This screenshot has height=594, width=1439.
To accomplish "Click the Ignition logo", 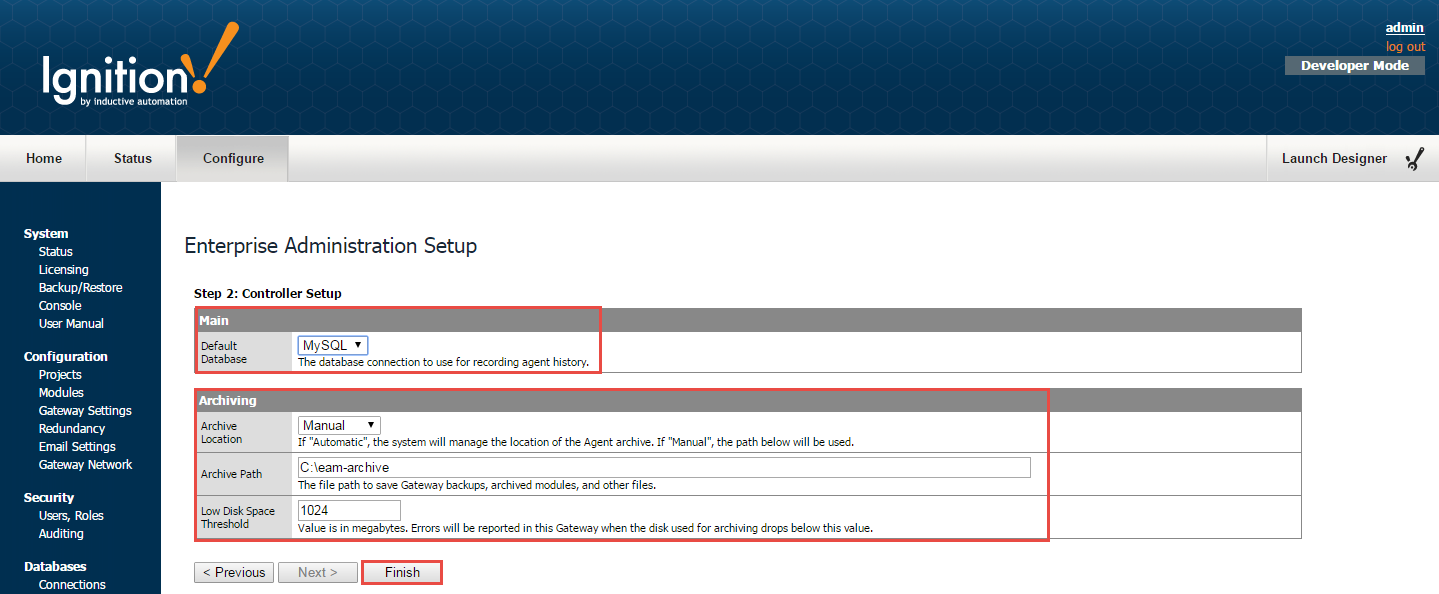I will coord(140,65).
